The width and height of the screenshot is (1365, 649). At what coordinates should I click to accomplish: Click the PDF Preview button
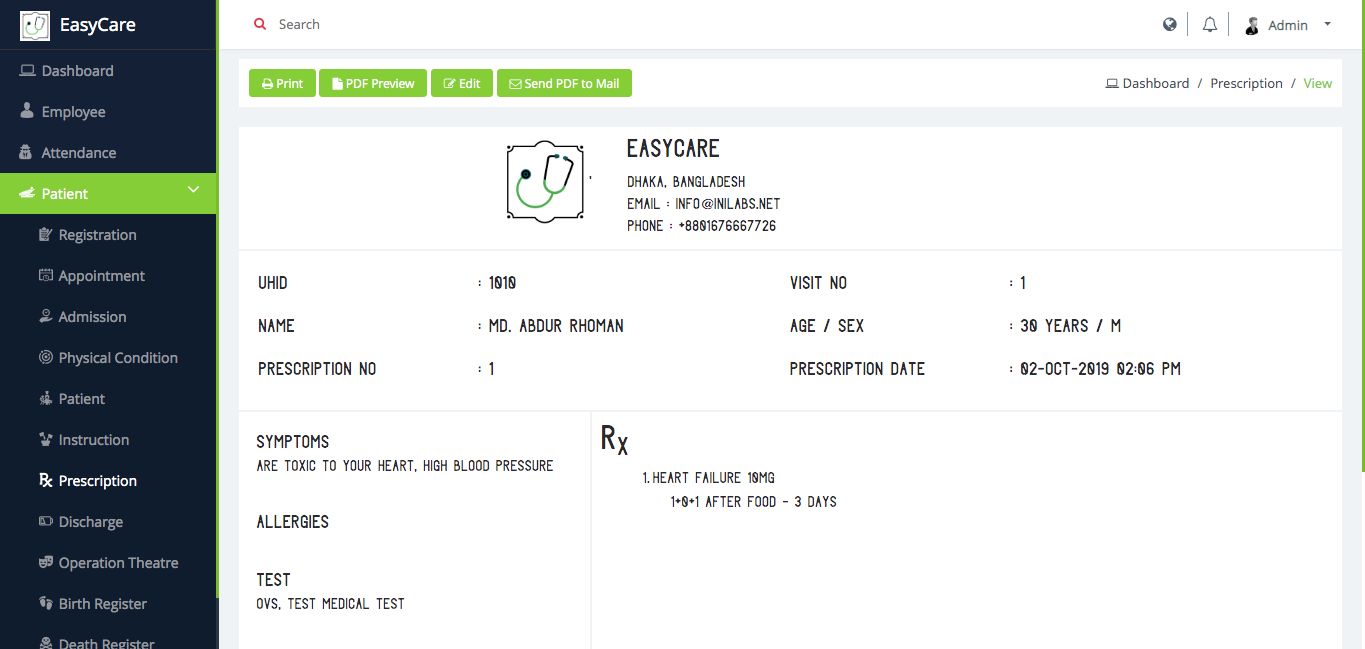(373, 83)
